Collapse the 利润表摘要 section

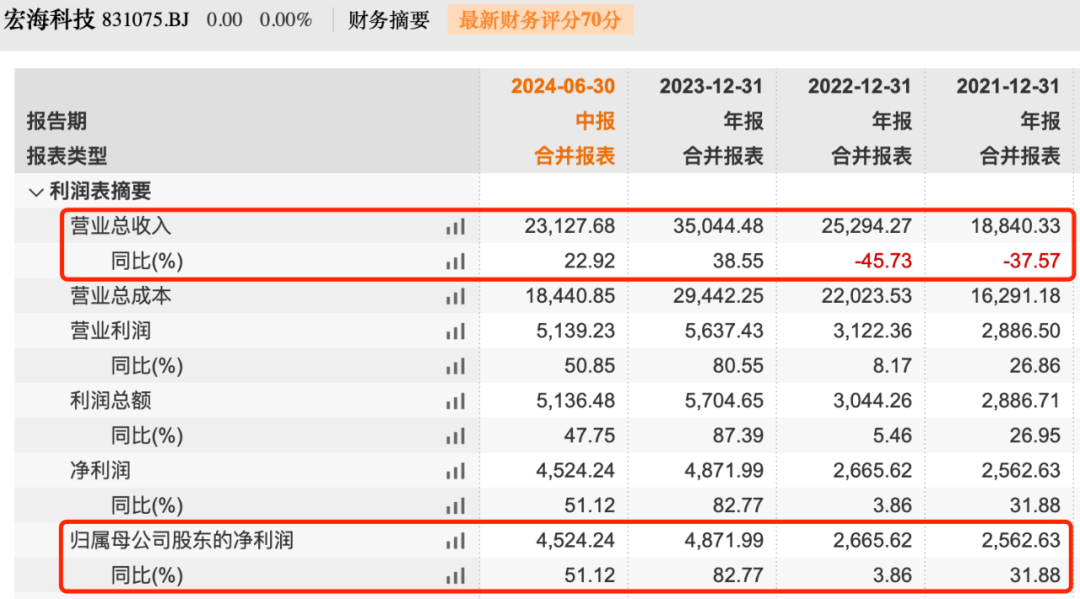coord(36,192)
